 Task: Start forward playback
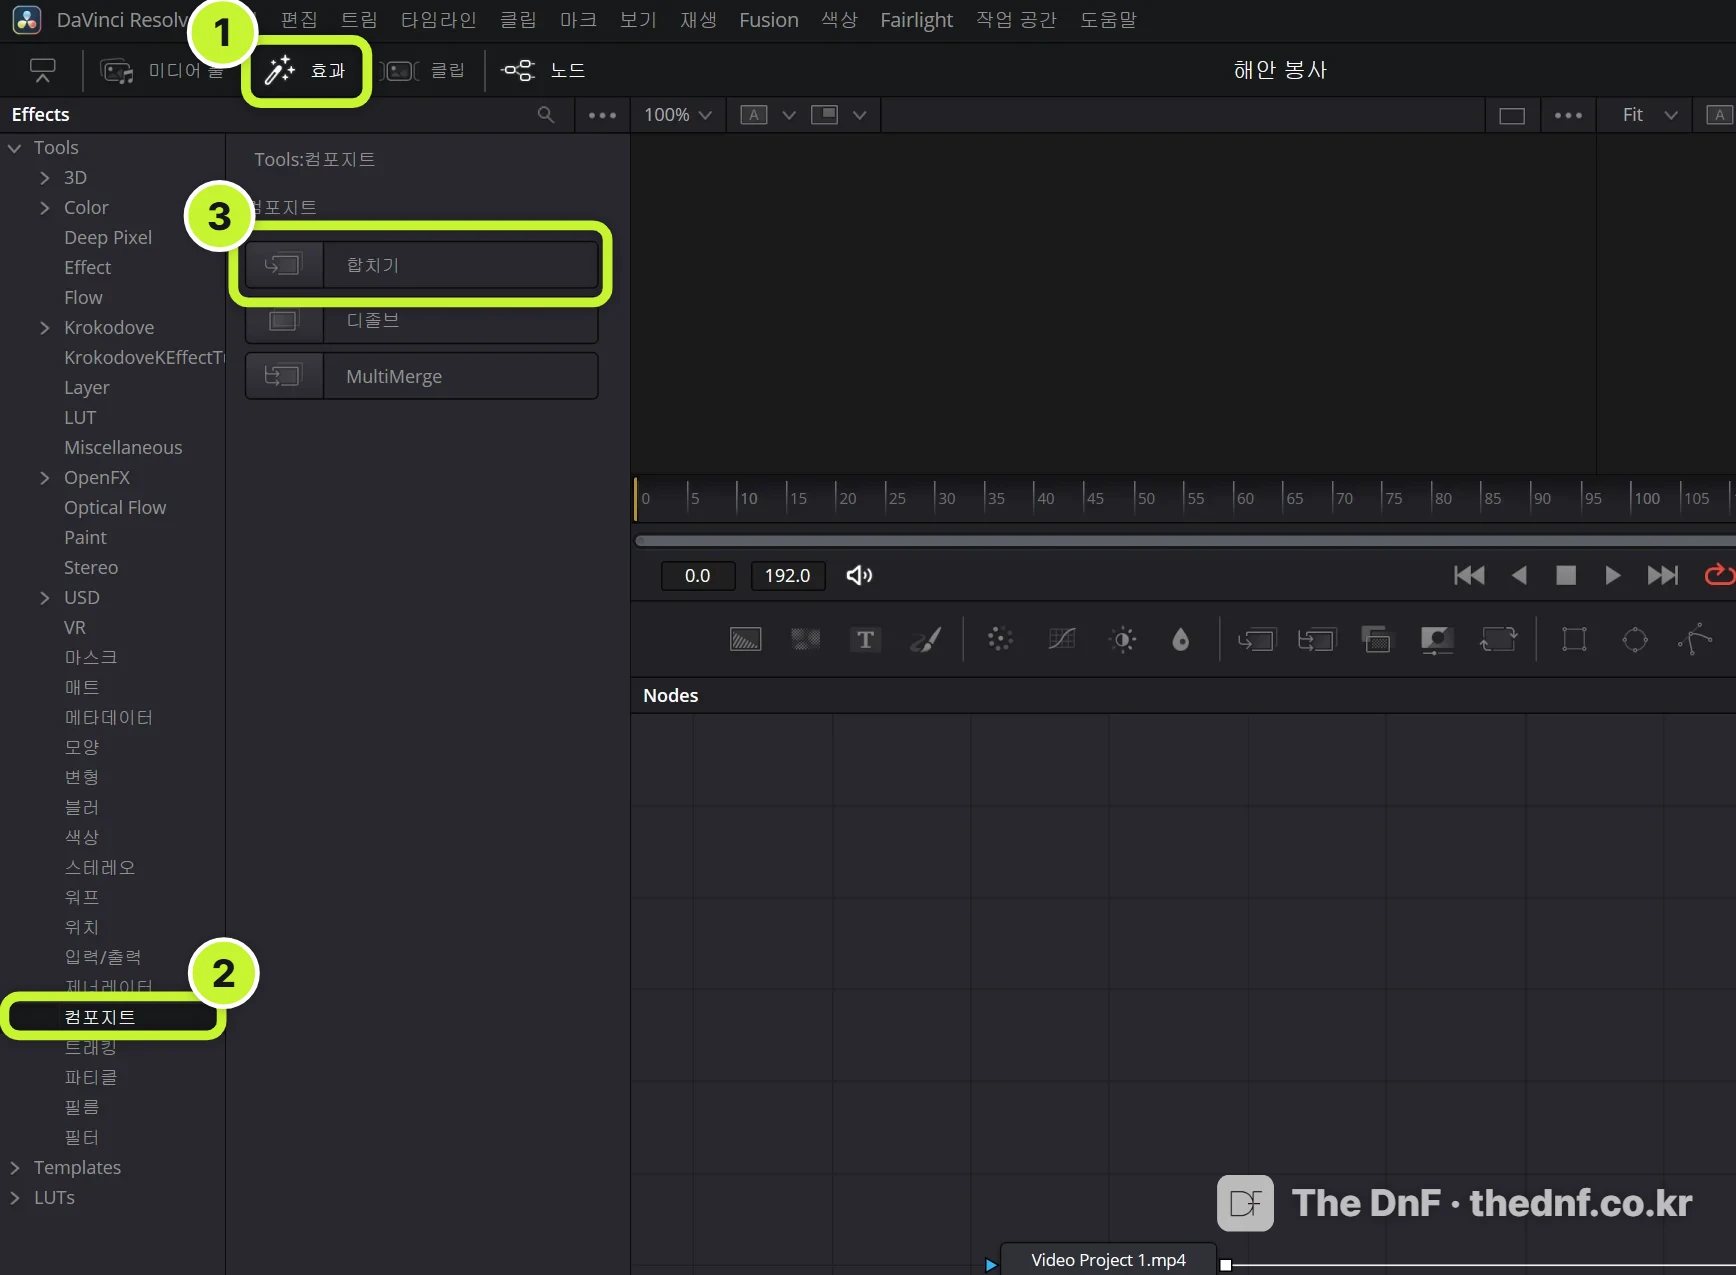1612,575
